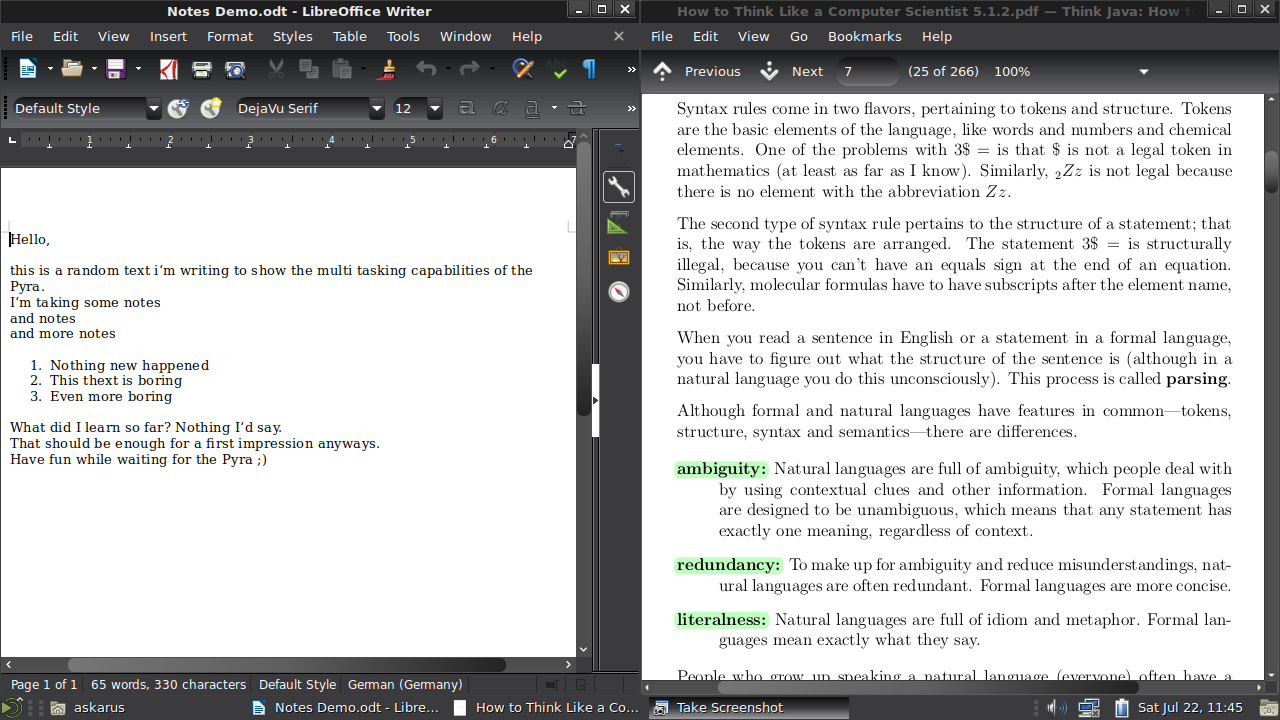
Task: Switch to Take Screenshot taskbar window
Action: (747, 708)
